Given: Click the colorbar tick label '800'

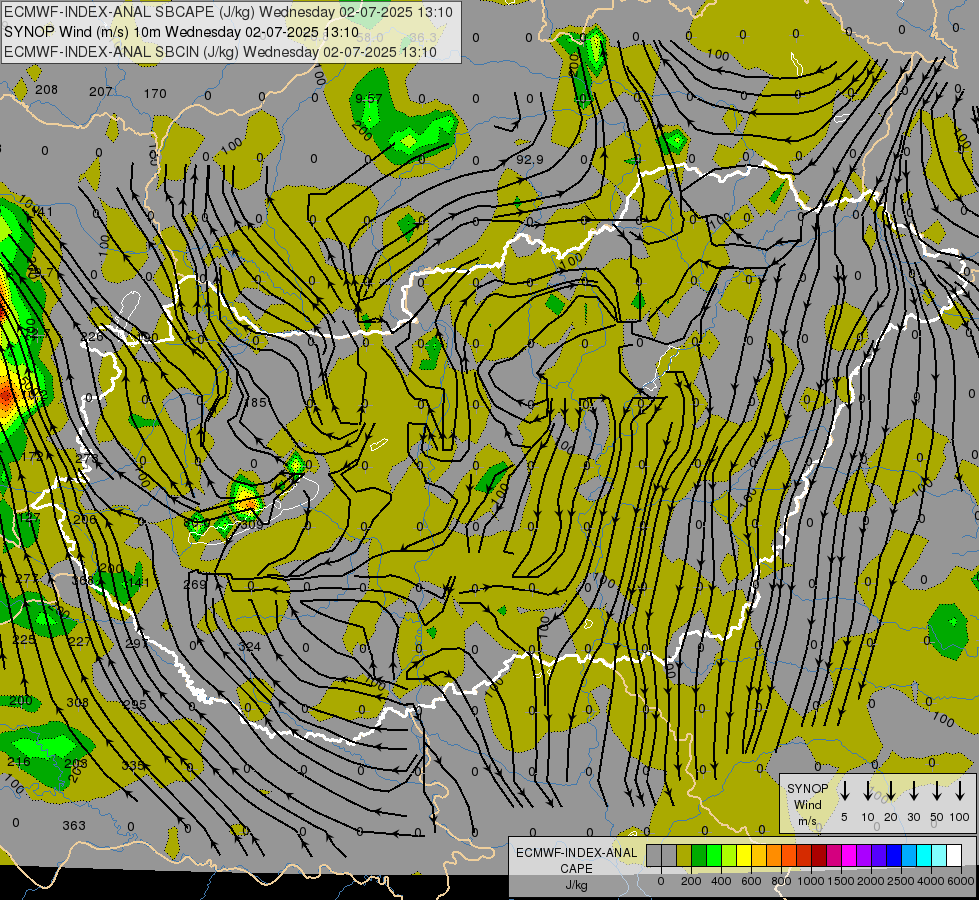Looking at the screenshot, I should (x=781, y=881).
